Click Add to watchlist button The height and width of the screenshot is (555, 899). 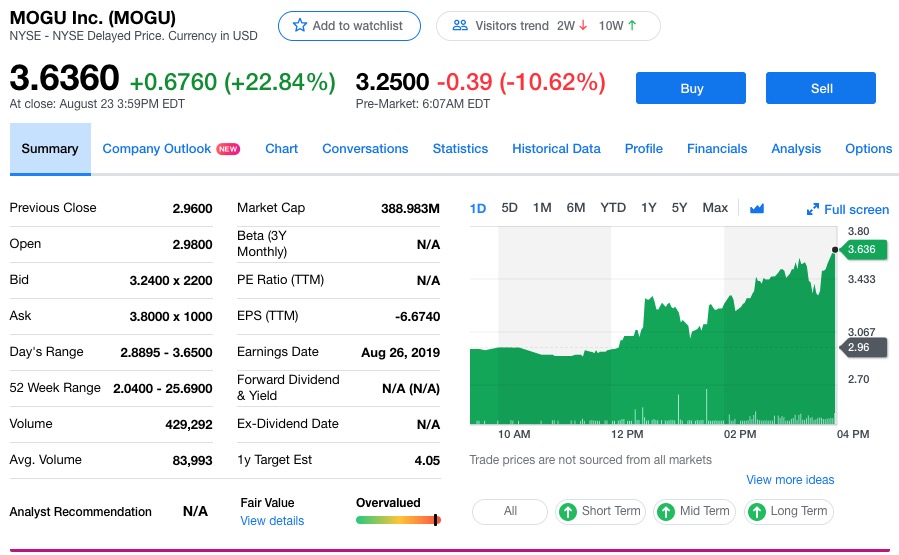(x=349, y=26)
